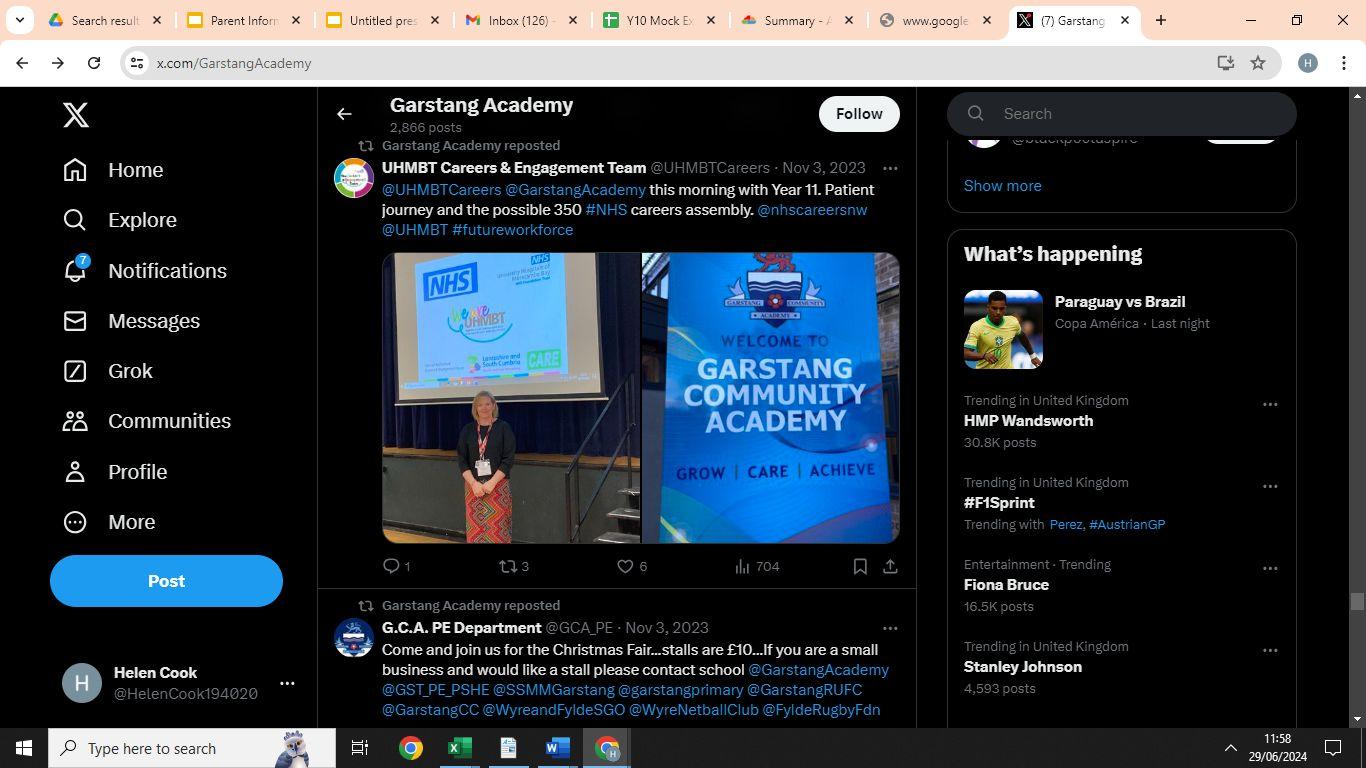
Task: Click the install app icon in address bar
Action: [1226, 63]
